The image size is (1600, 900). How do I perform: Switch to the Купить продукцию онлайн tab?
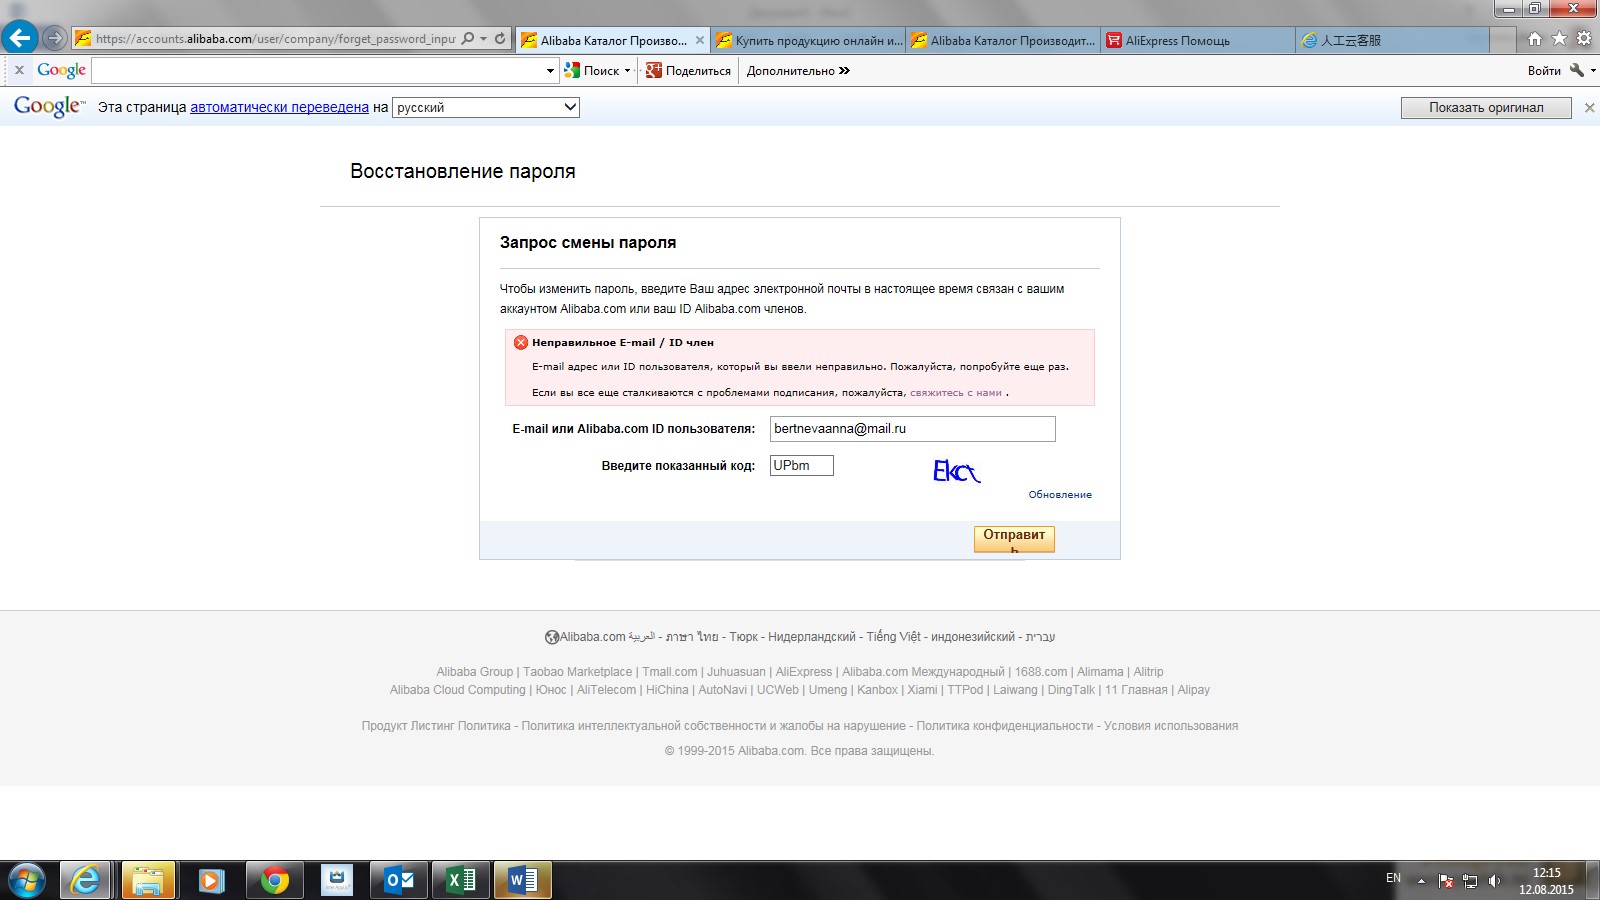tap(809, 41)
